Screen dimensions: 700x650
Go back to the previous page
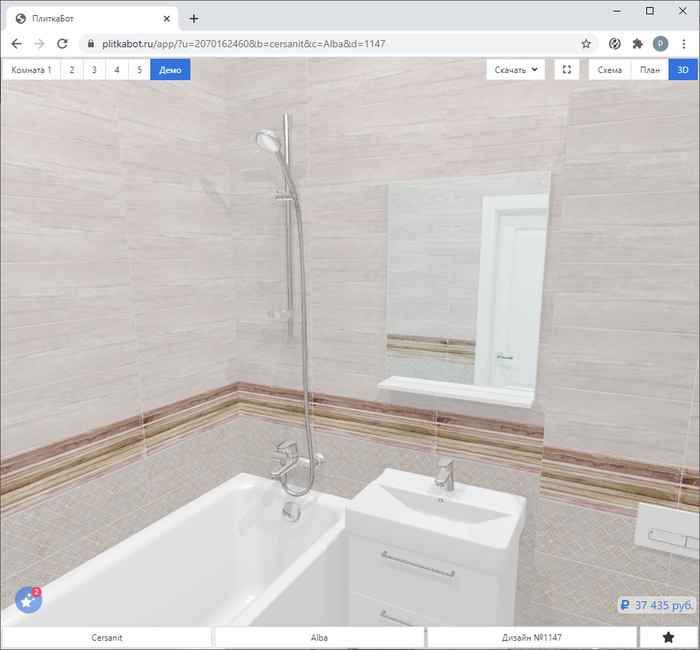pos(16,44)
